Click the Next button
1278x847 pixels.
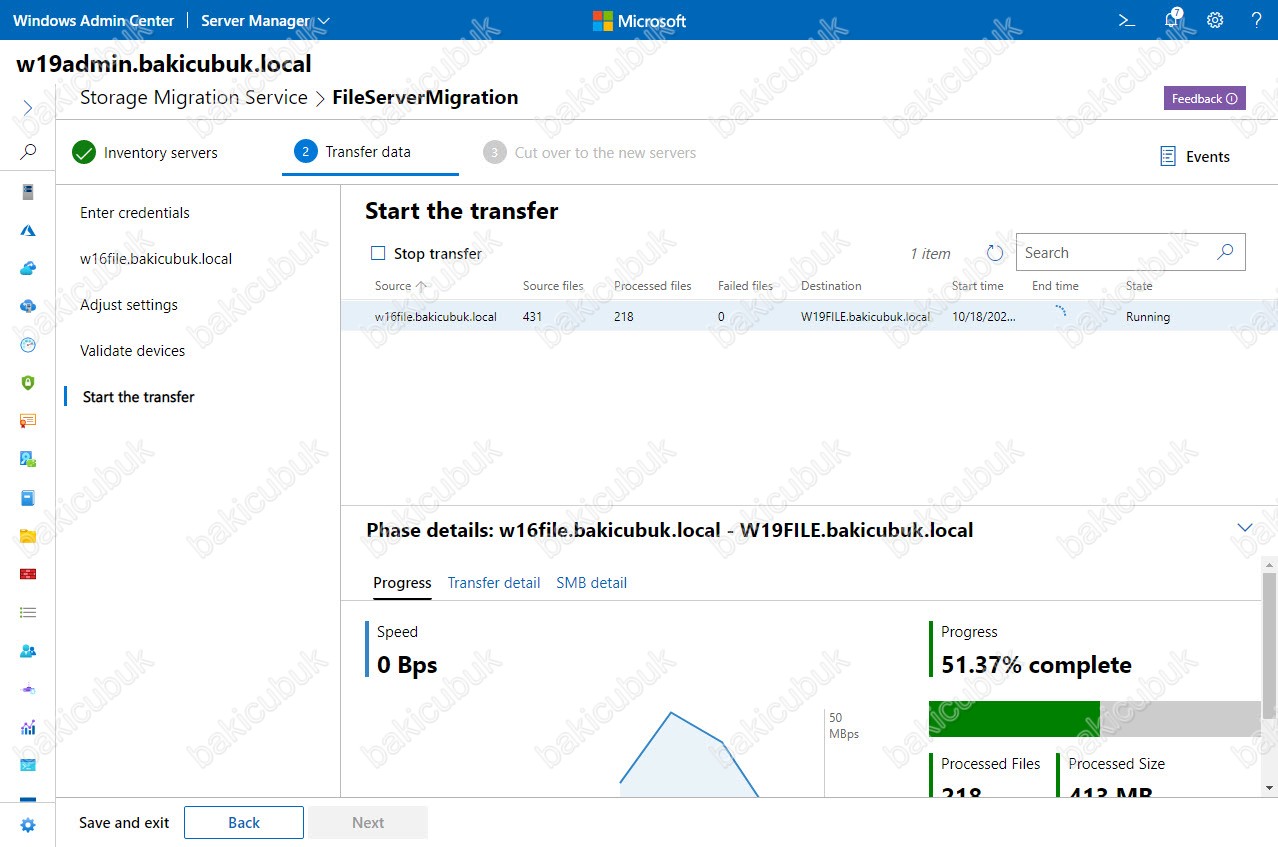[x=368, y=823]
